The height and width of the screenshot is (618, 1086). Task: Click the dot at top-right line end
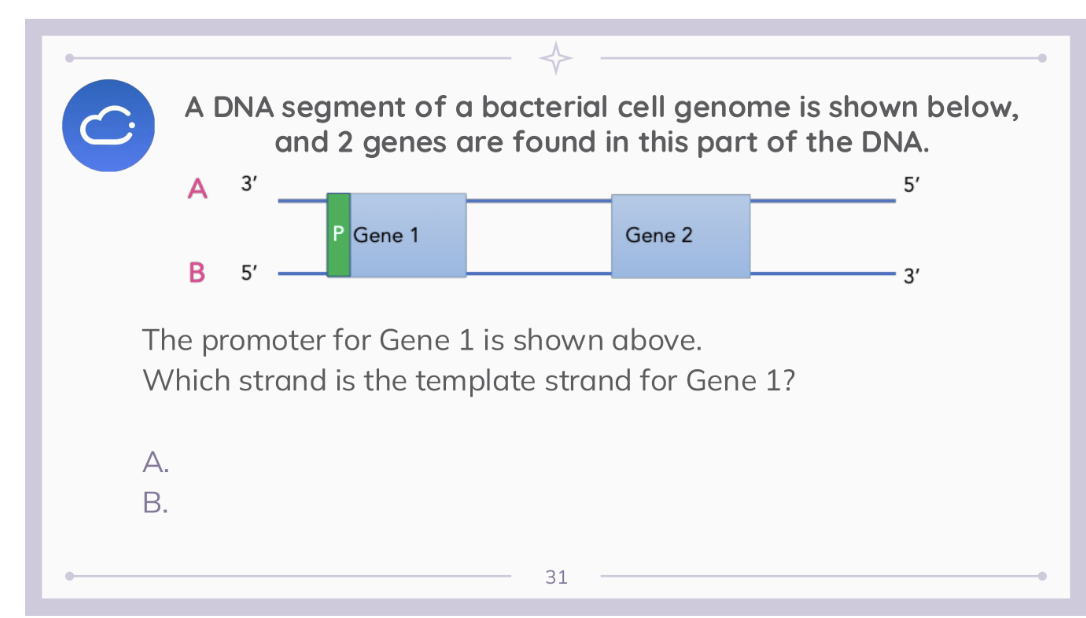(x=1041, y=58)
